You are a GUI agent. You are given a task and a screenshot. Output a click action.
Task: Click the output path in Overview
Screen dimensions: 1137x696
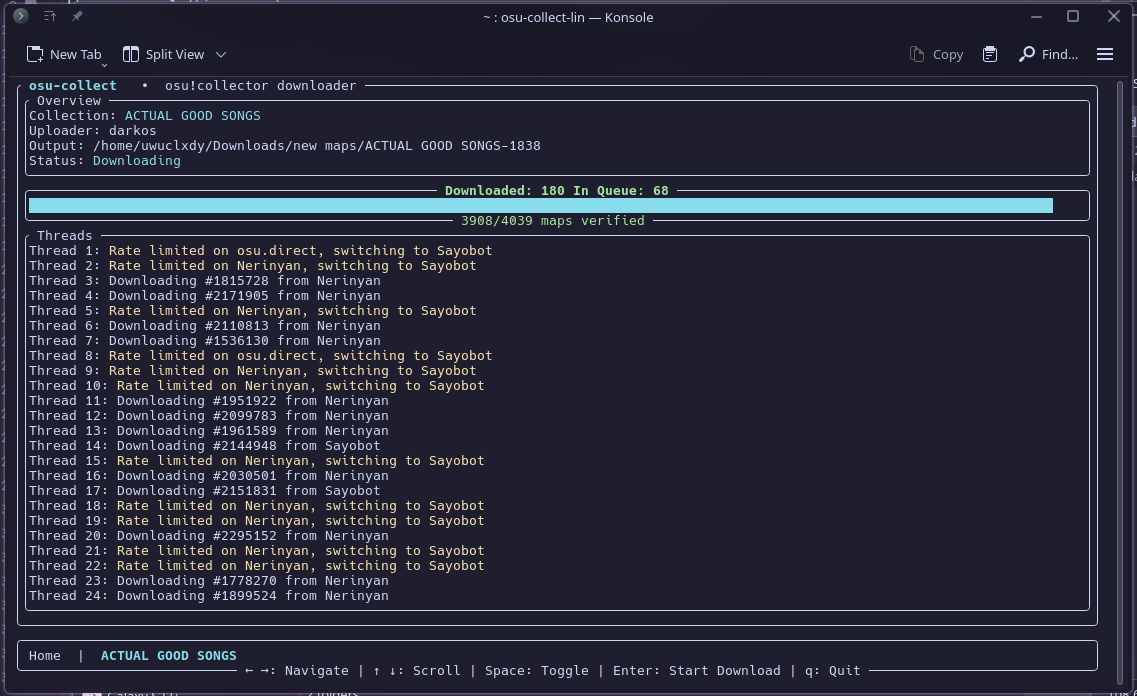[316, 146]
